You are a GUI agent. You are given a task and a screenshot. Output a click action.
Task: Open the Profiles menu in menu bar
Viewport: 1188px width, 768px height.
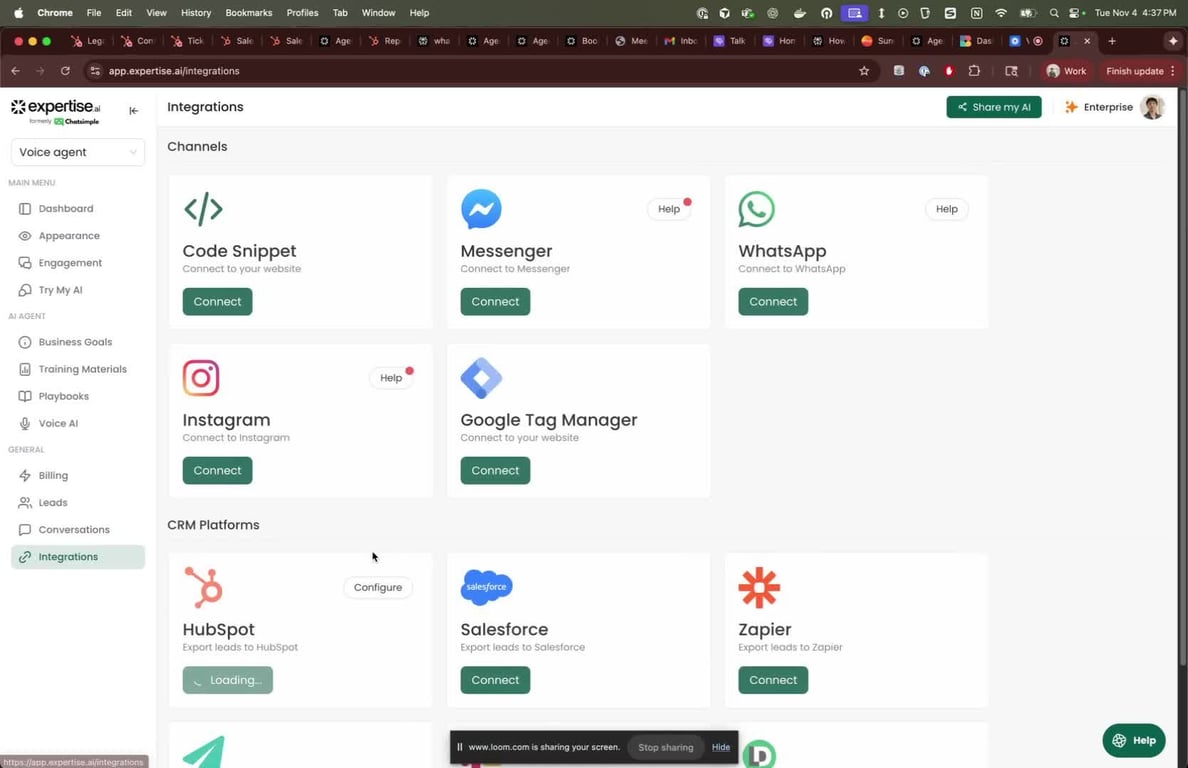coord(302,13)
